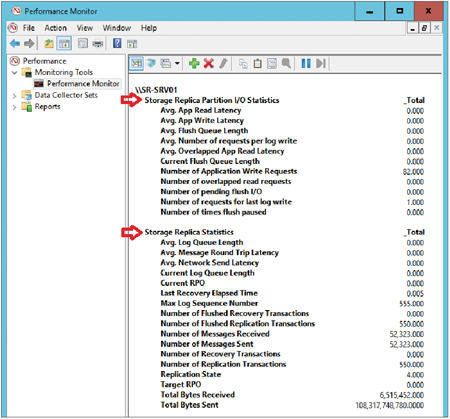The image size is (450, 419).
Task: Click the red Delete counter X icon
Action: [209, 63]
